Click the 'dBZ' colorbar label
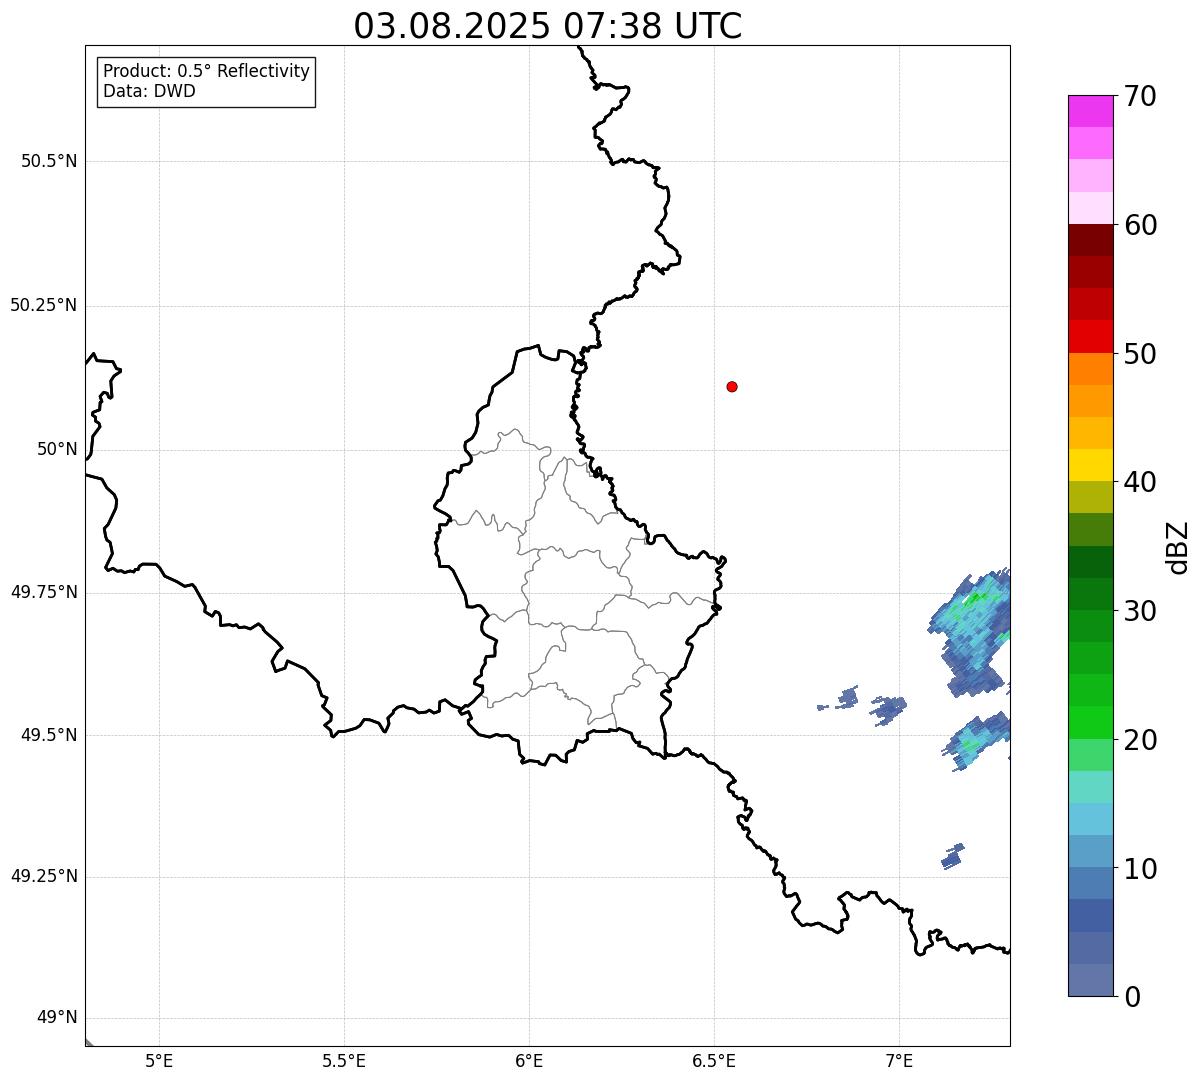Image resolution: width=1202 pixels, height=1081 pixels. (1178, 546)
